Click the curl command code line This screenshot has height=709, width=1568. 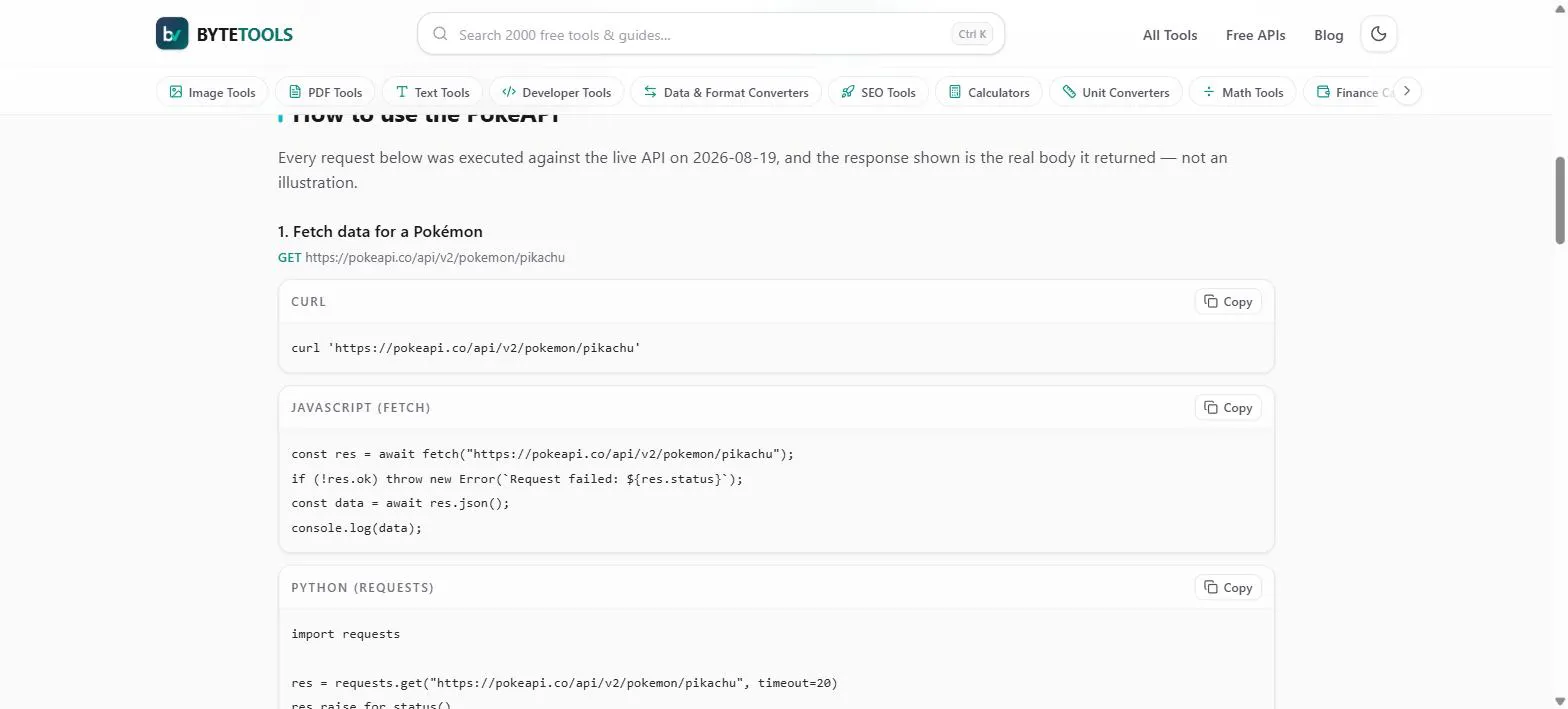point(466,348)
